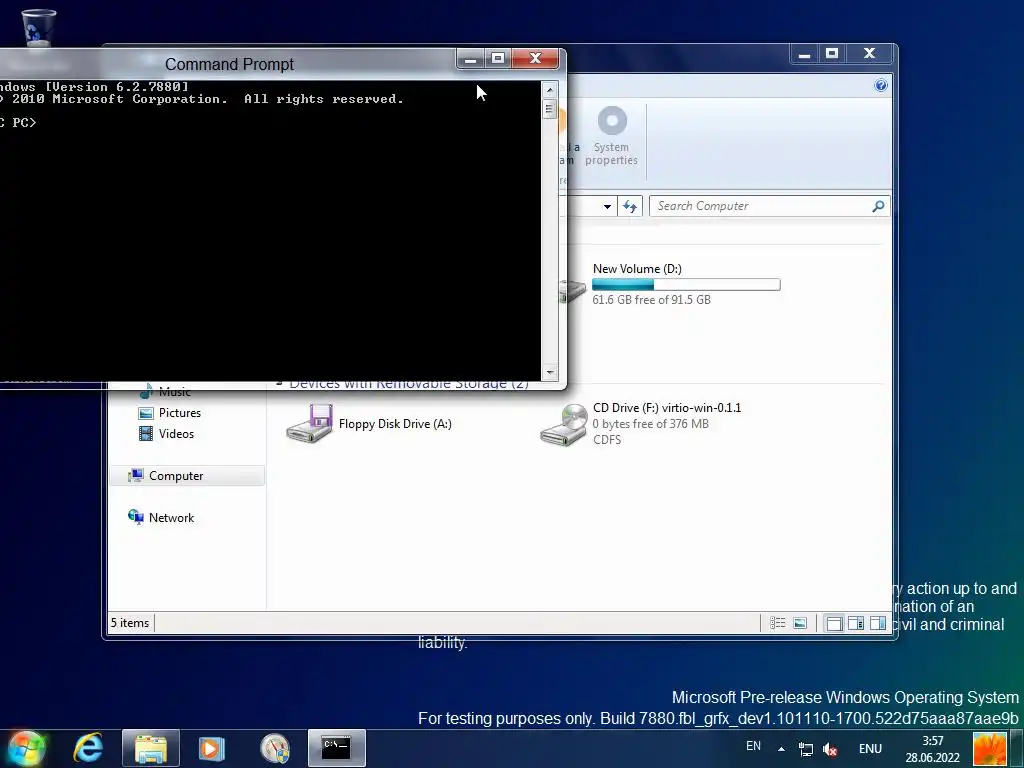This screenshot has height=768, width=1024.
Task: Click the New Volume (D:) capacity bar
Action: [x=686, y=285]
